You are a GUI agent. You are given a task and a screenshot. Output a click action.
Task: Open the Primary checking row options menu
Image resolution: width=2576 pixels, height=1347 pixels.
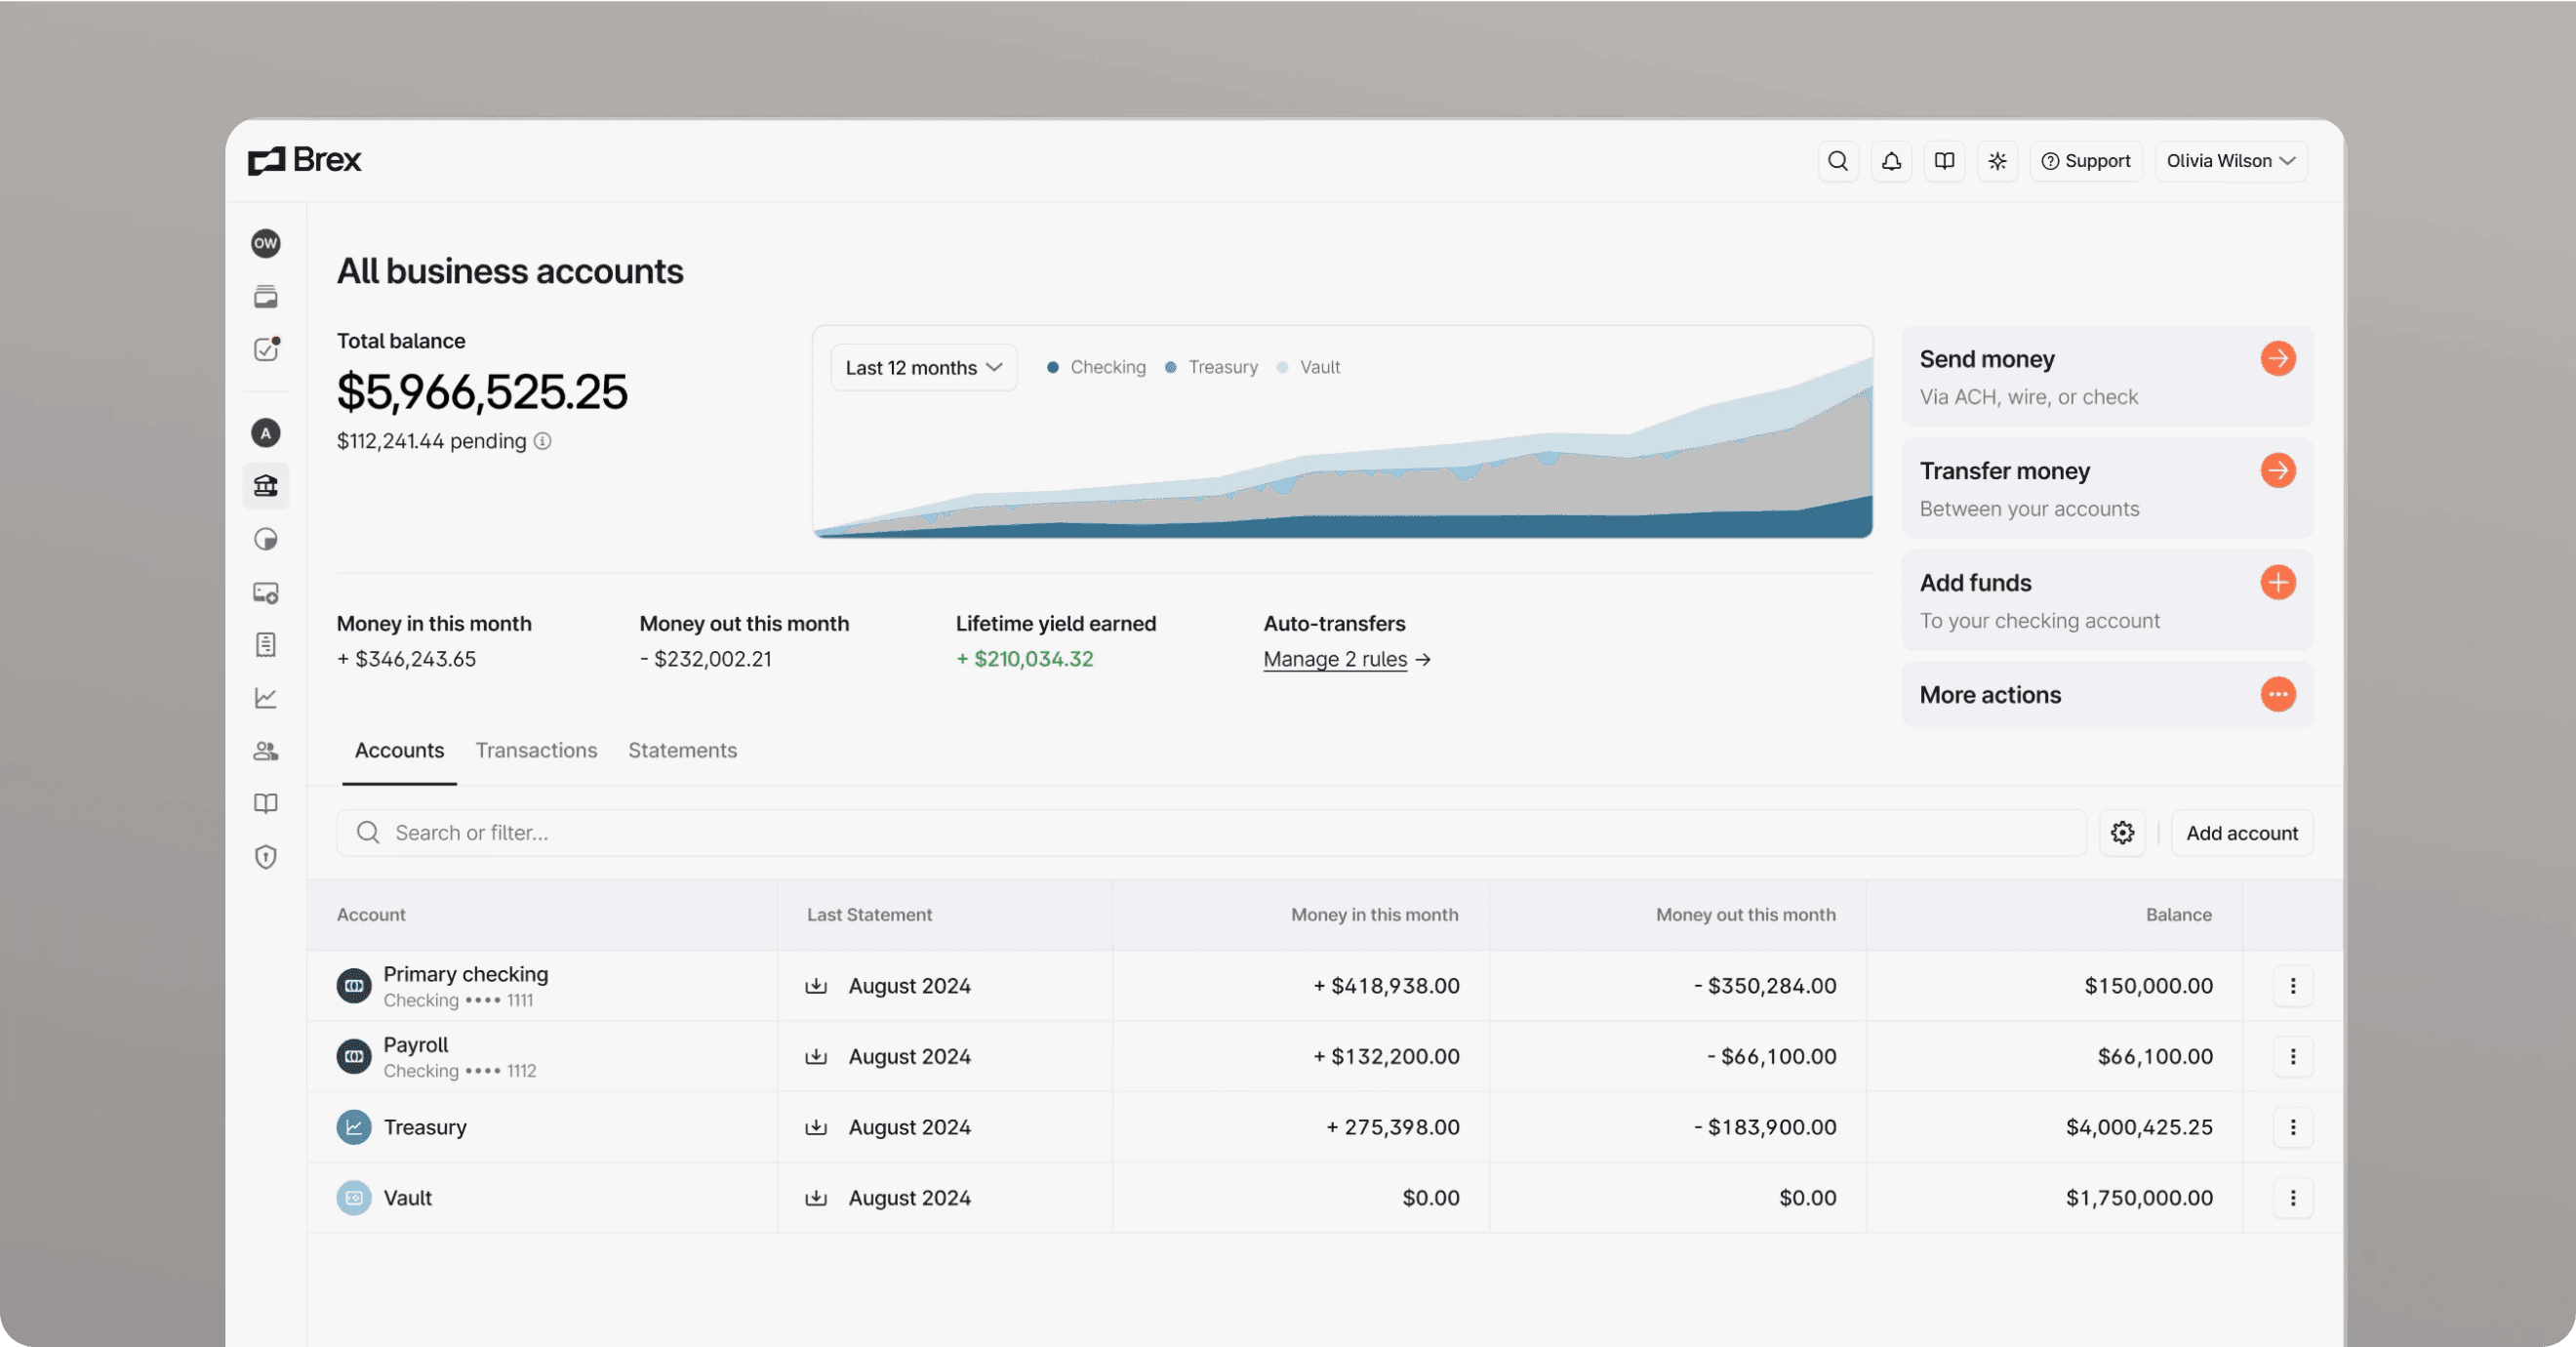(x=2293, y=985)
